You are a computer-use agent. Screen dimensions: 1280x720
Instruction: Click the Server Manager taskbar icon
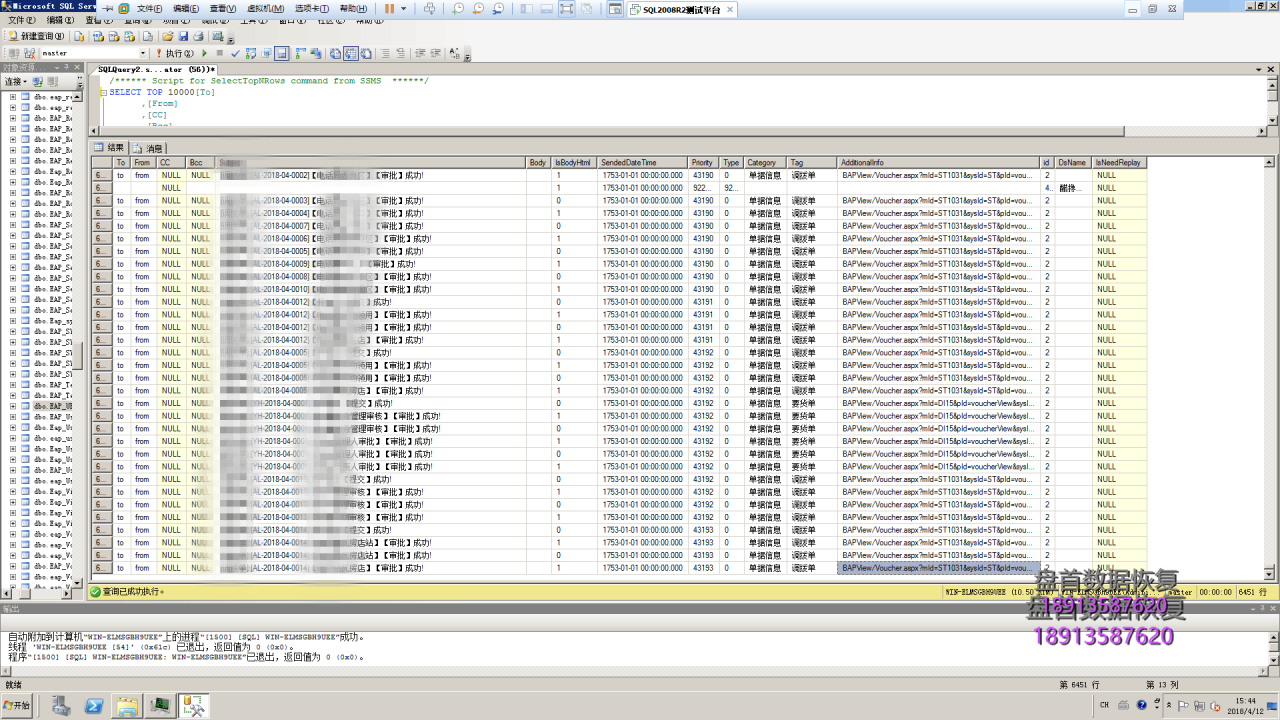(x=61, y=706)
